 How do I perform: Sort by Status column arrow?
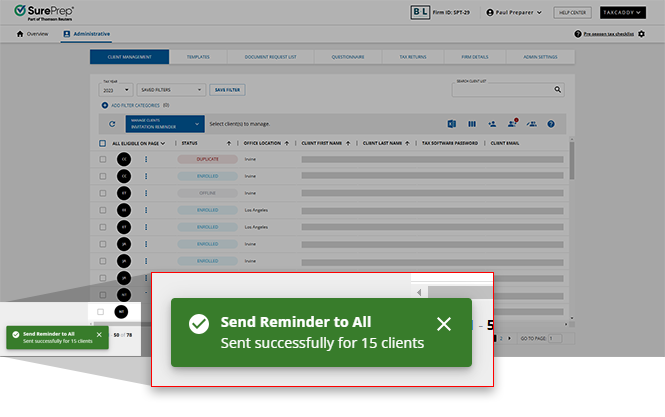[229, 143]
